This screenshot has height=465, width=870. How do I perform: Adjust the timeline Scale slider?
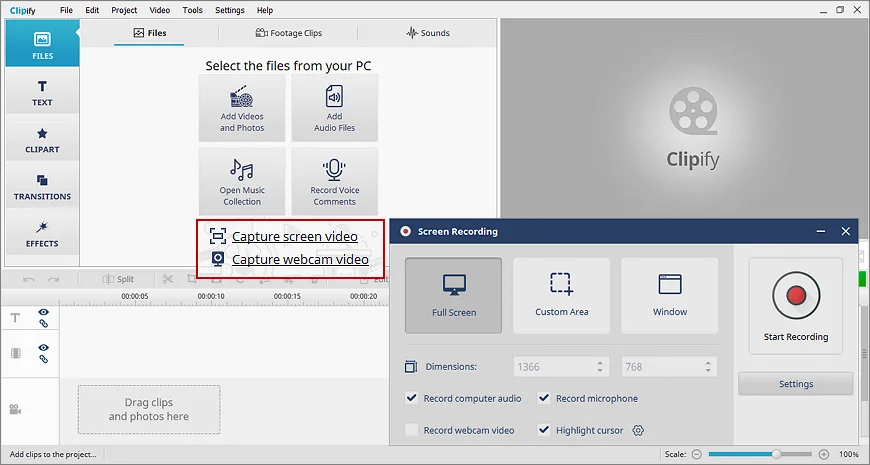click(x=760, y=454)
